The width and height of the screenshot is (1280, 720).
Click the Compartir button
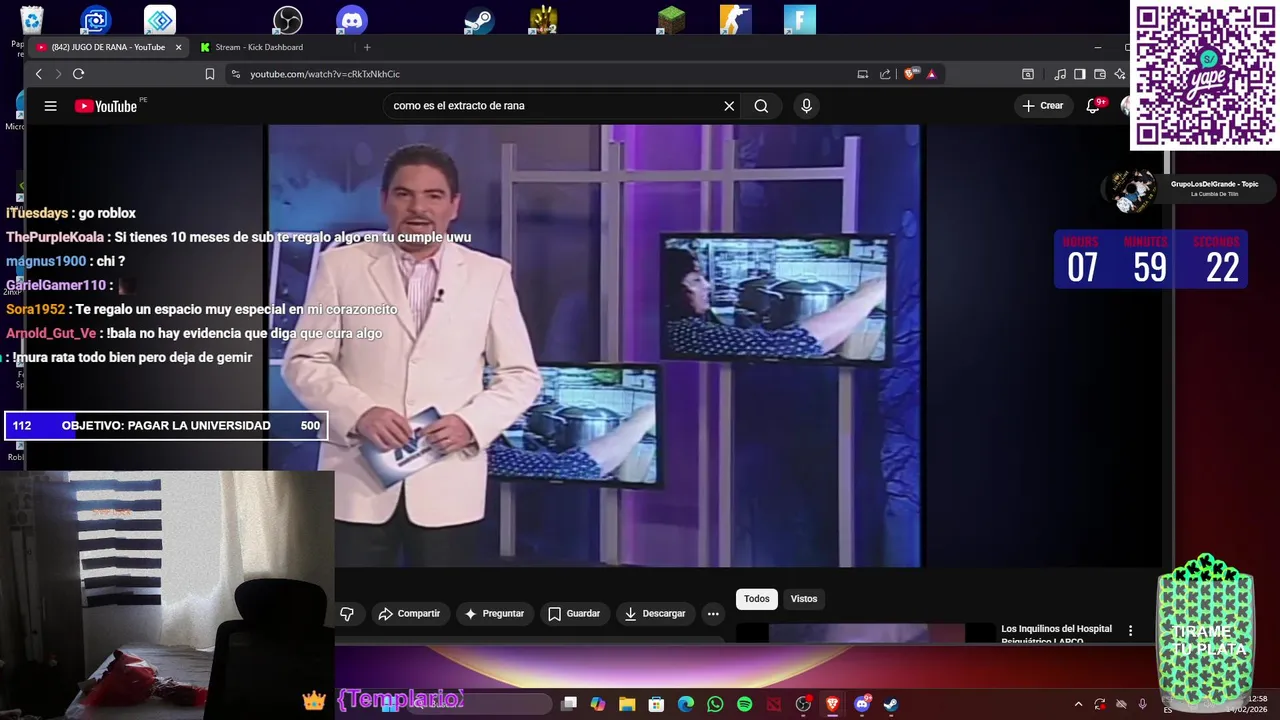point(409,614)
